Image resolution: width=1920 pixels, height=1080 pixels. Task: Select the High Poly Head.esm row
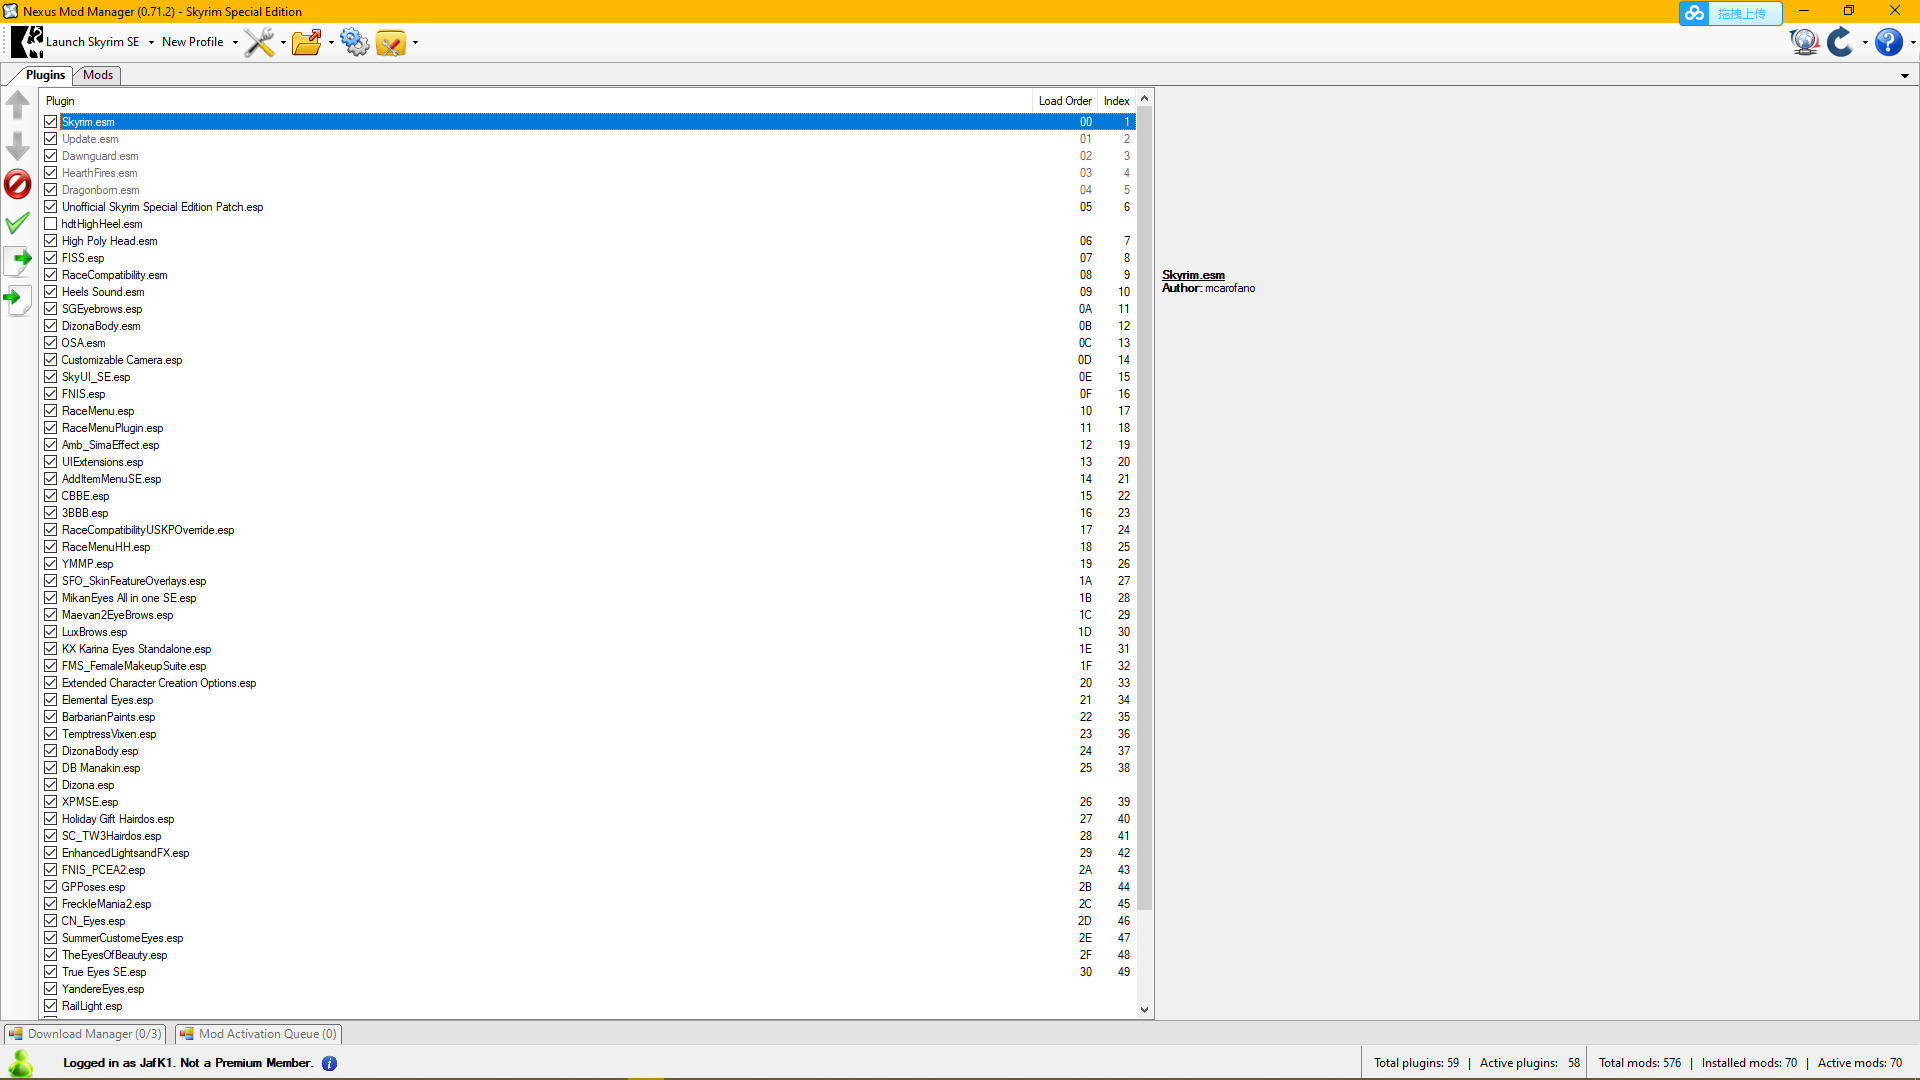click(588, 241)
